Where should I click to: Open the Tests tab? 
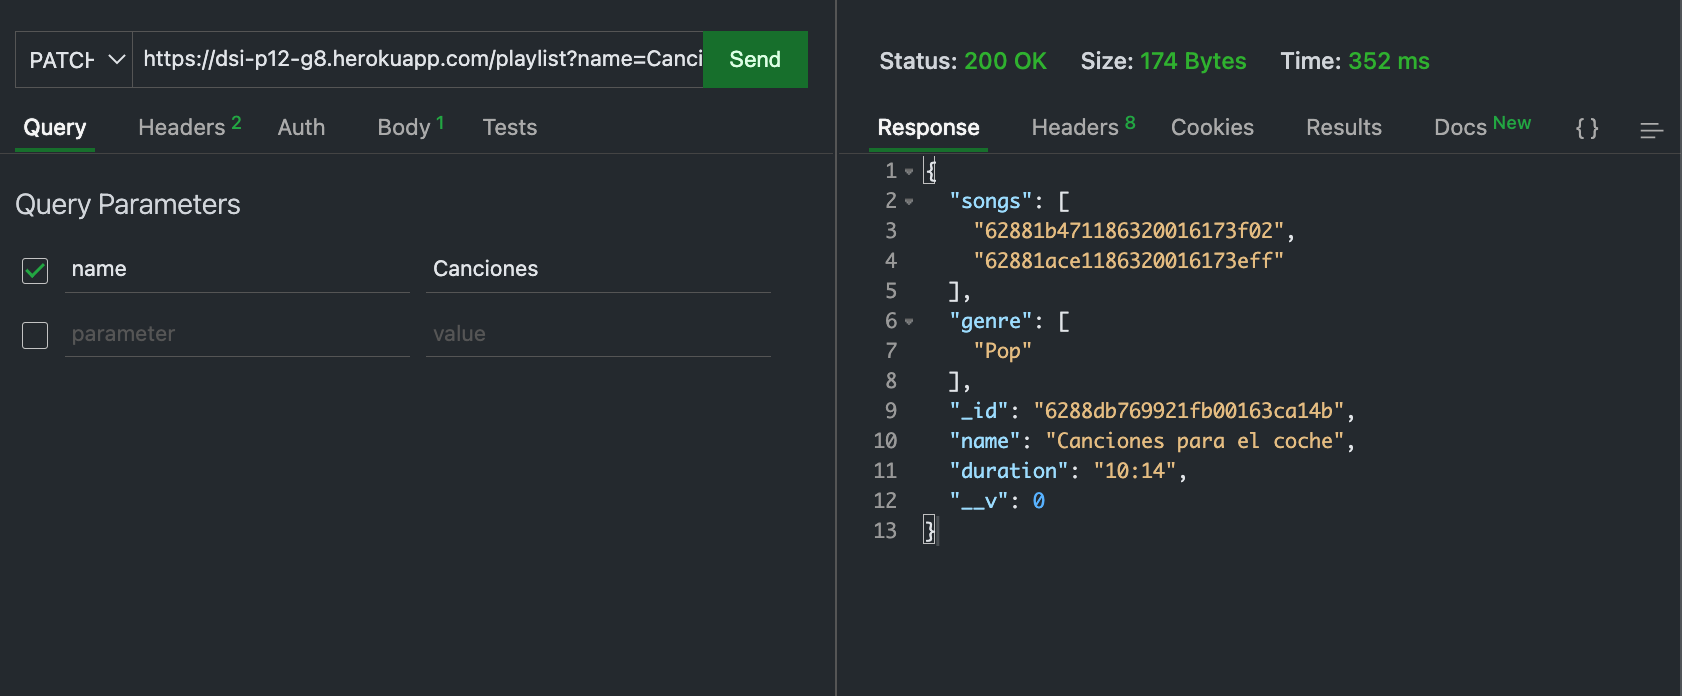coord(510,127)
